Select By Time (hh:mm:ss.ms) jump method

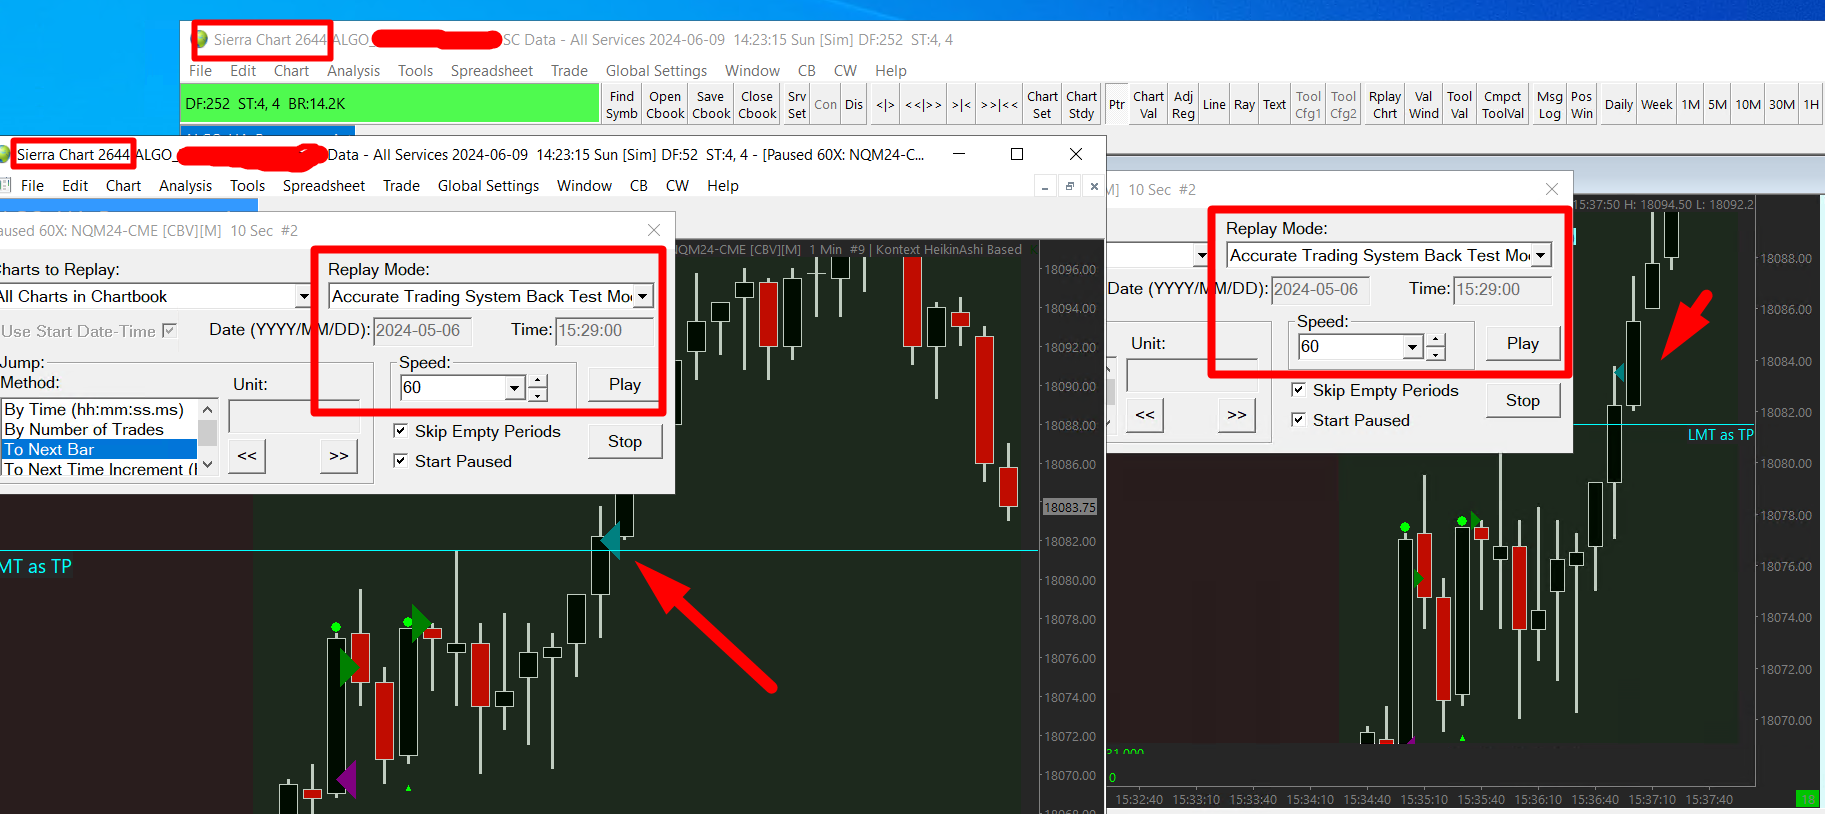pos(99,409)
